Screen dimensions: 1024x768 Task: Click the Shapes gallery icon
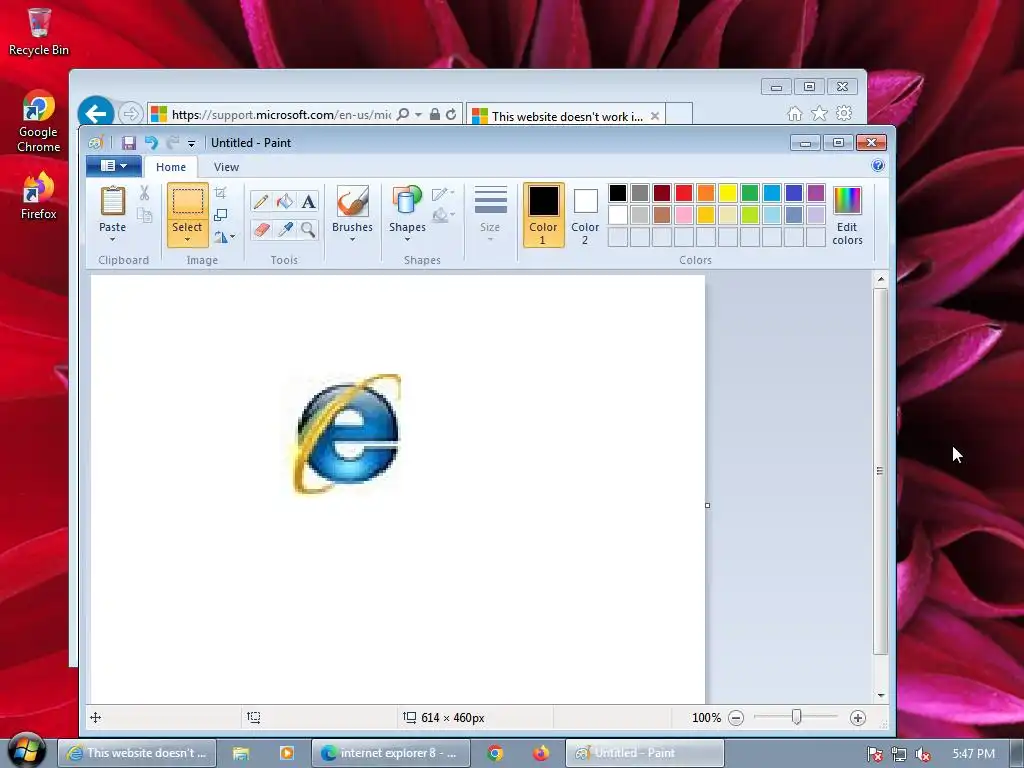pyautogui.click(x=407, y=200)
